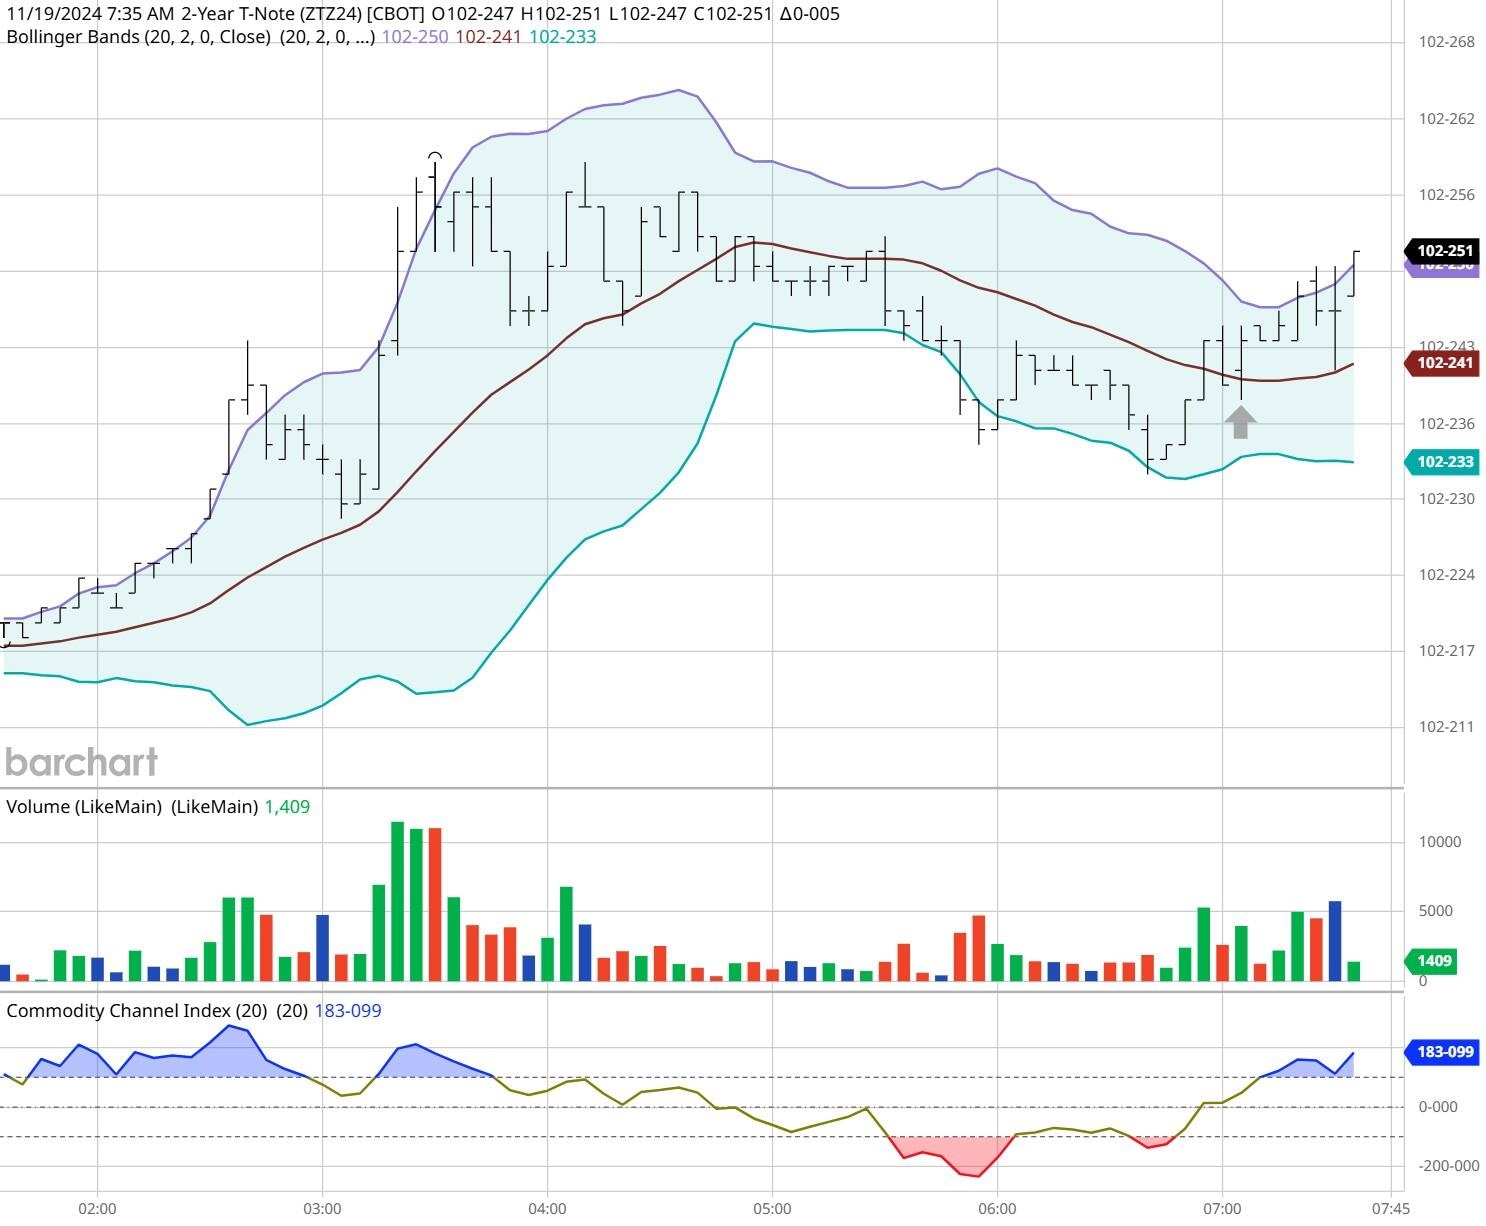Click the barchart watermark logo

82,762
